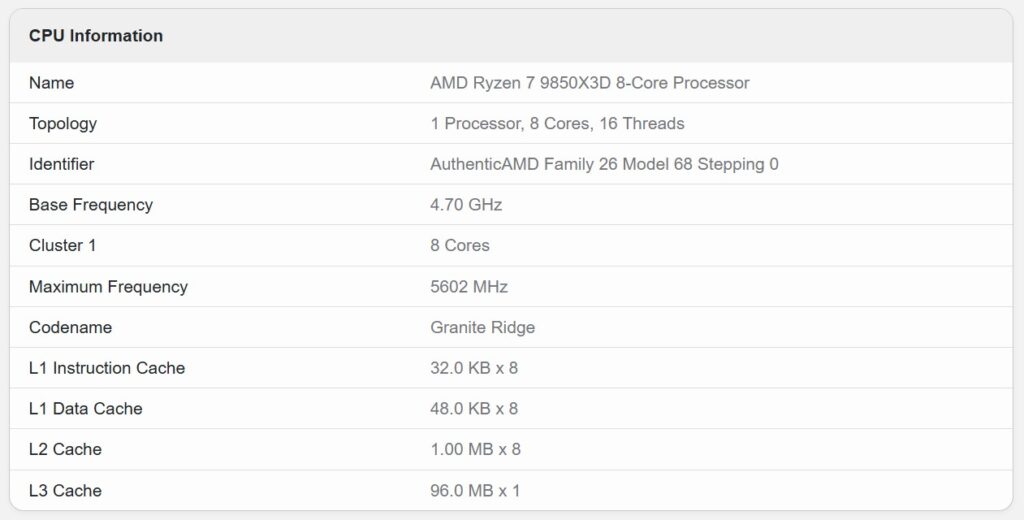Viewport: 1024px width, 520px height.
Task: Click the Codename row label
Action: pos(70,328)
